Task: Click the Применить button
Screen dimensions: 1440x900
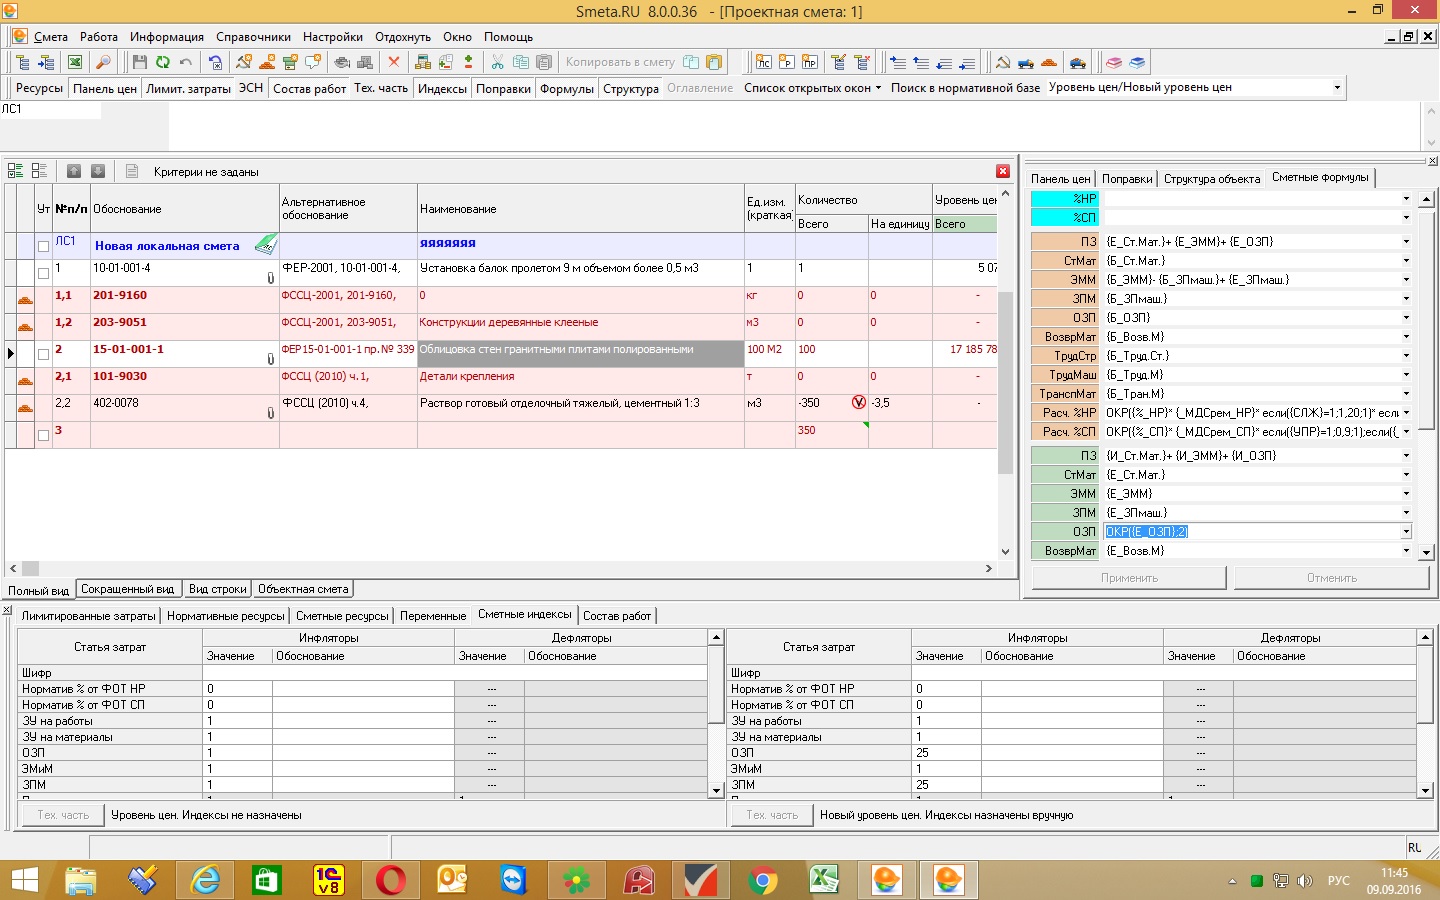Action: 1129,578
